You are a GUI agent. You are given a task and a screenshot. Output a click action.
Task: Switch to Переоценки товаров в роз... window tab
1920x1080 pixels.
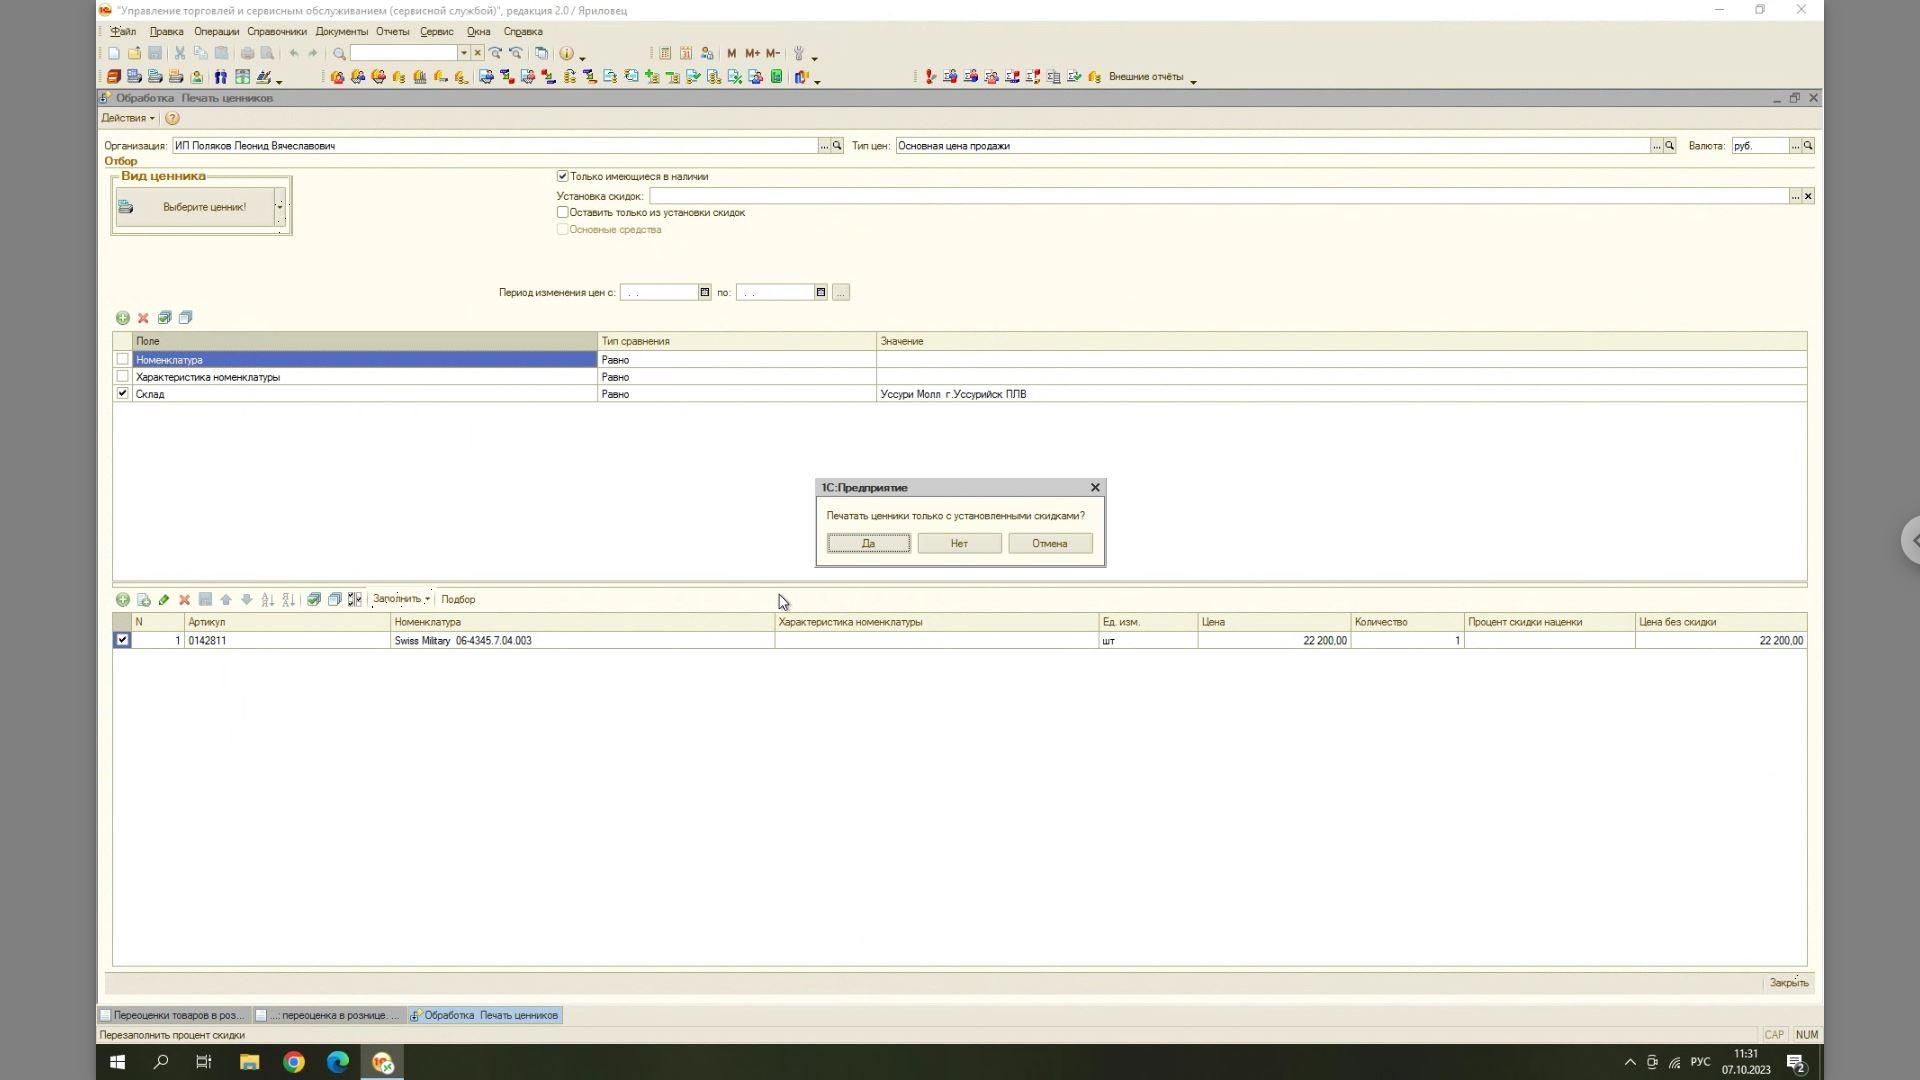coord(173,1016)
